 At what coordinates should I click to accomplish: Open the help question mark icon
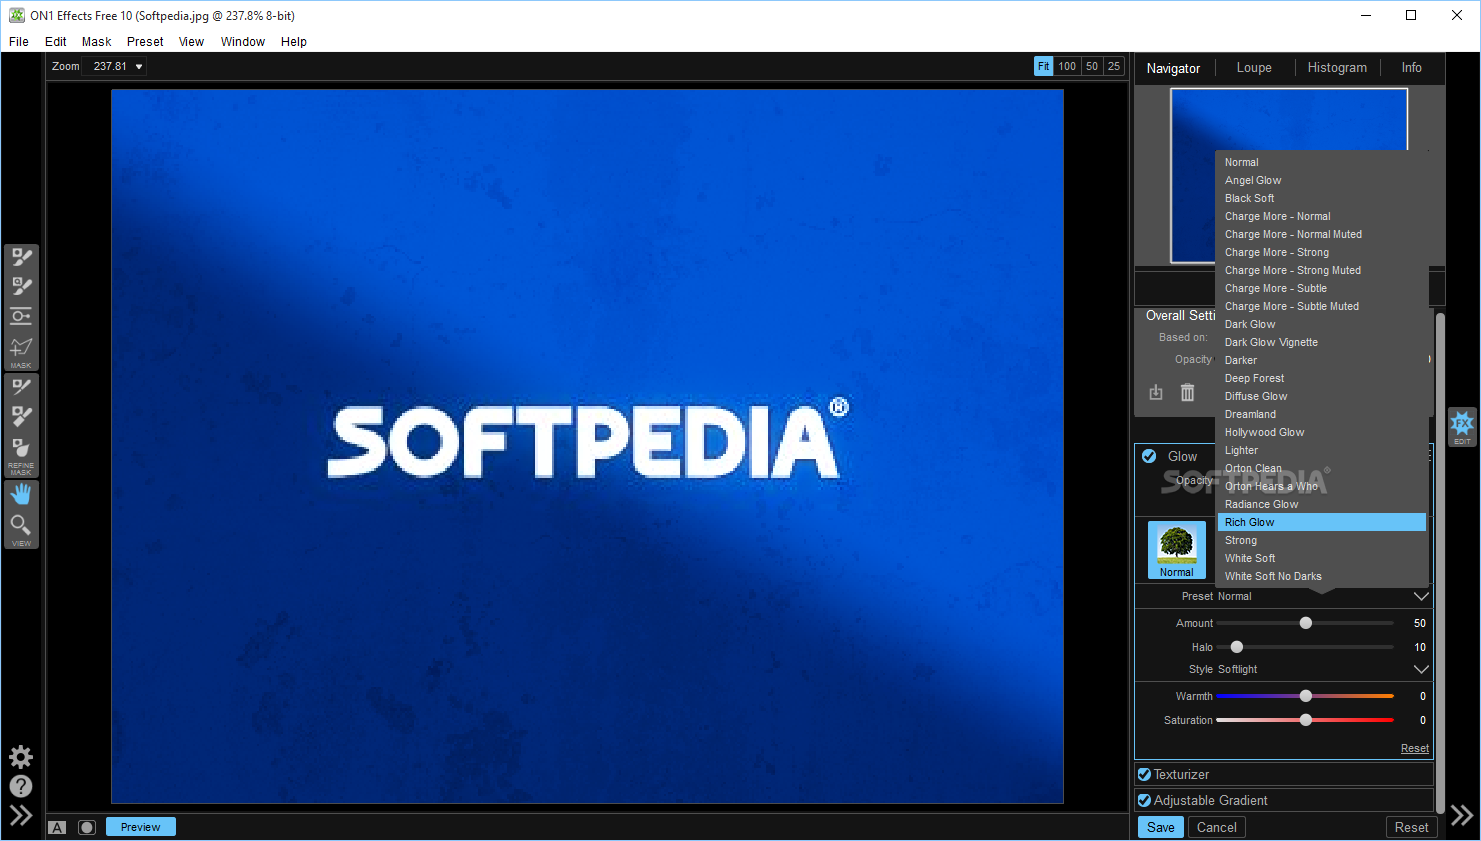pyautogui.click(x=21, y=787)
